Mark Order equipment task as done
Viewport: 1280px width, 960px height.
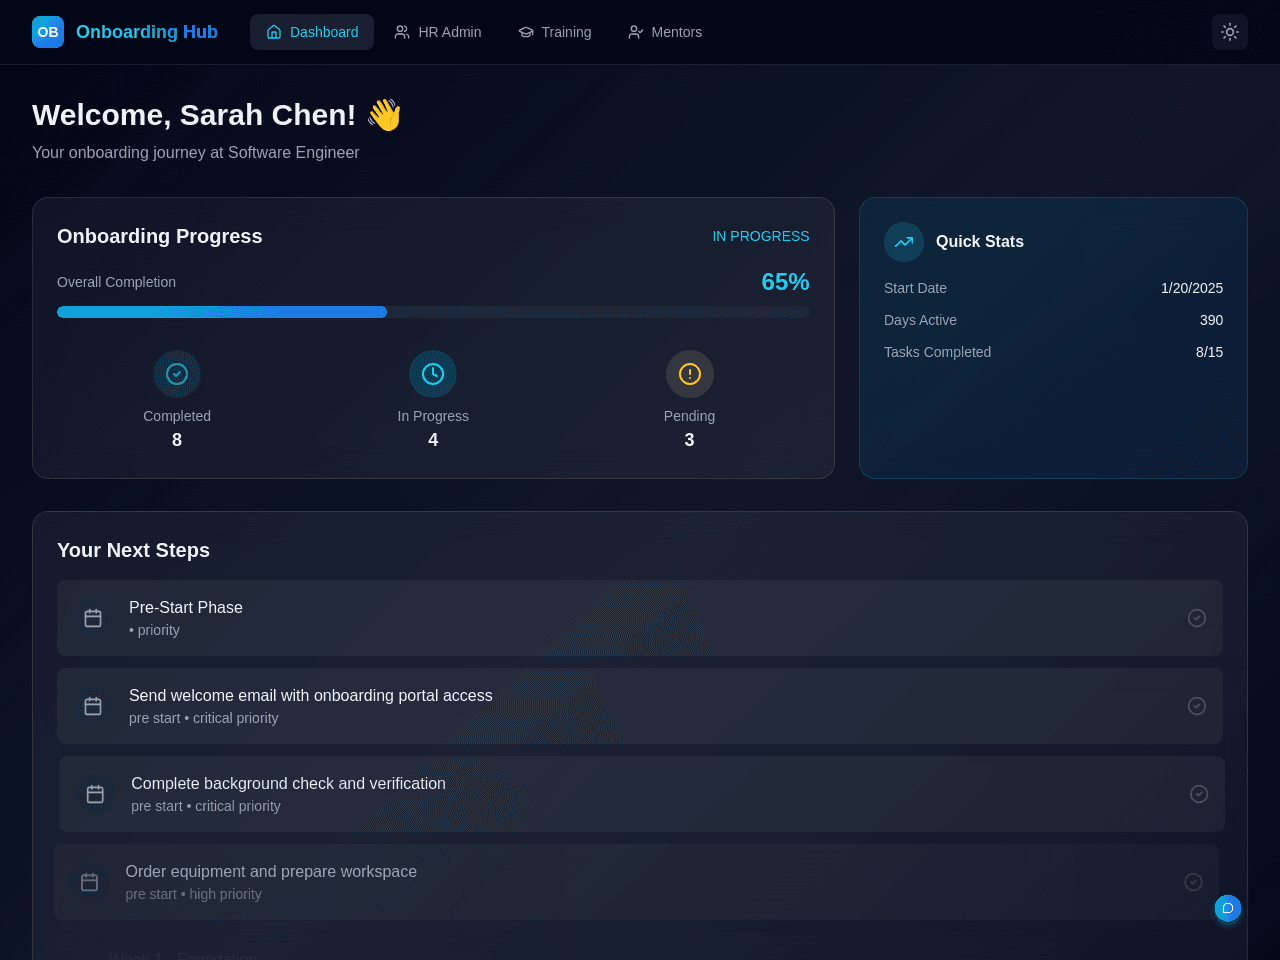pyautogui.click(x=1193, y=882)
